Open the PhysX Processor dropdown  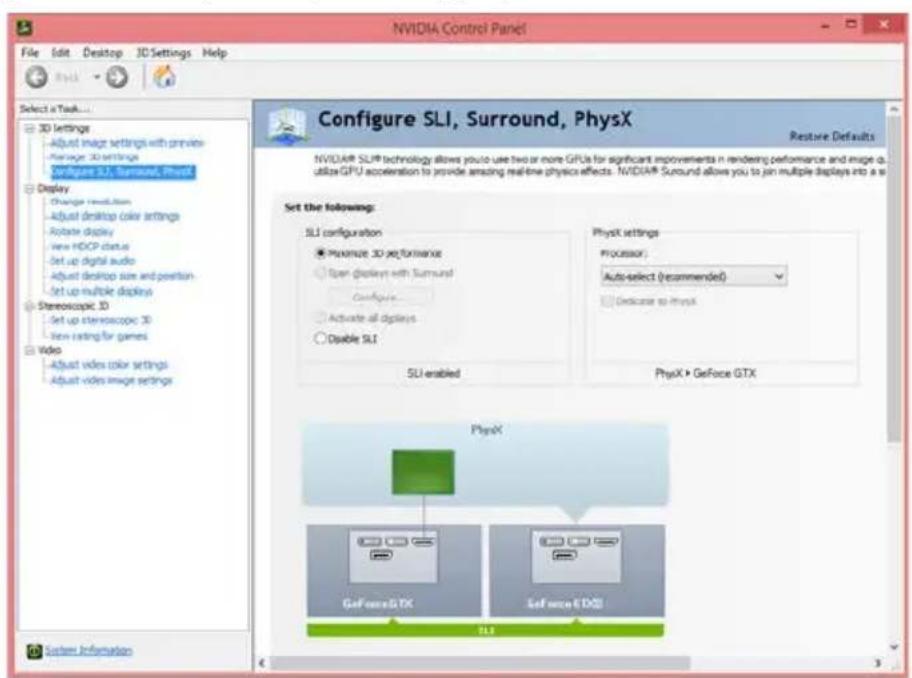tap(693, 276)
